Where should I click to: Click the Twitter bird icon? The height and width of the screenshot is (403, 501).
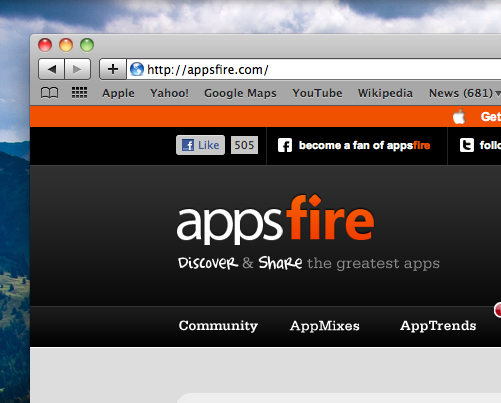[467, 145]
